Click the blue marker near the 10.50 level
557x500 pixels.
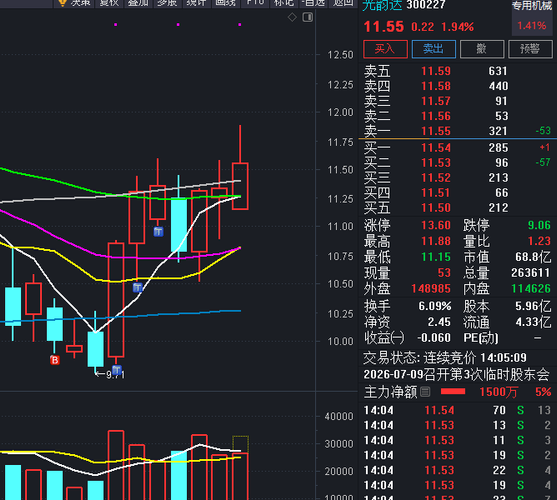pos(137,287)
